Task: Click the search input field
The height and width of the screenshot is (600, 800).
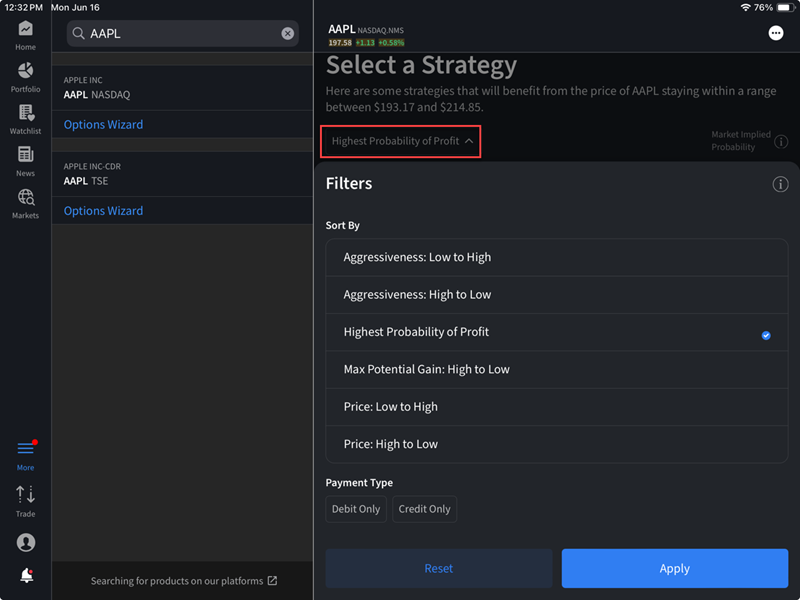Action: point(180,33)
